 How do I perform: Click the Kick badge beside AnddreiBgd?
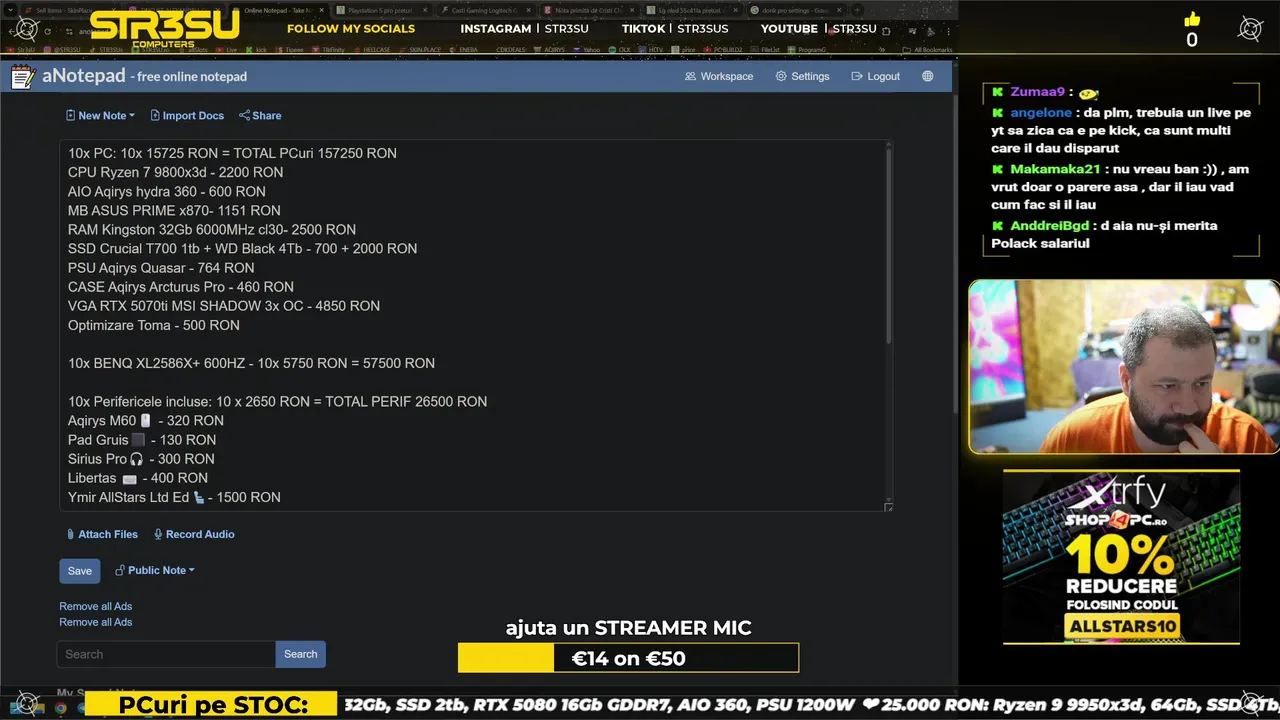(x=997, y=226)
